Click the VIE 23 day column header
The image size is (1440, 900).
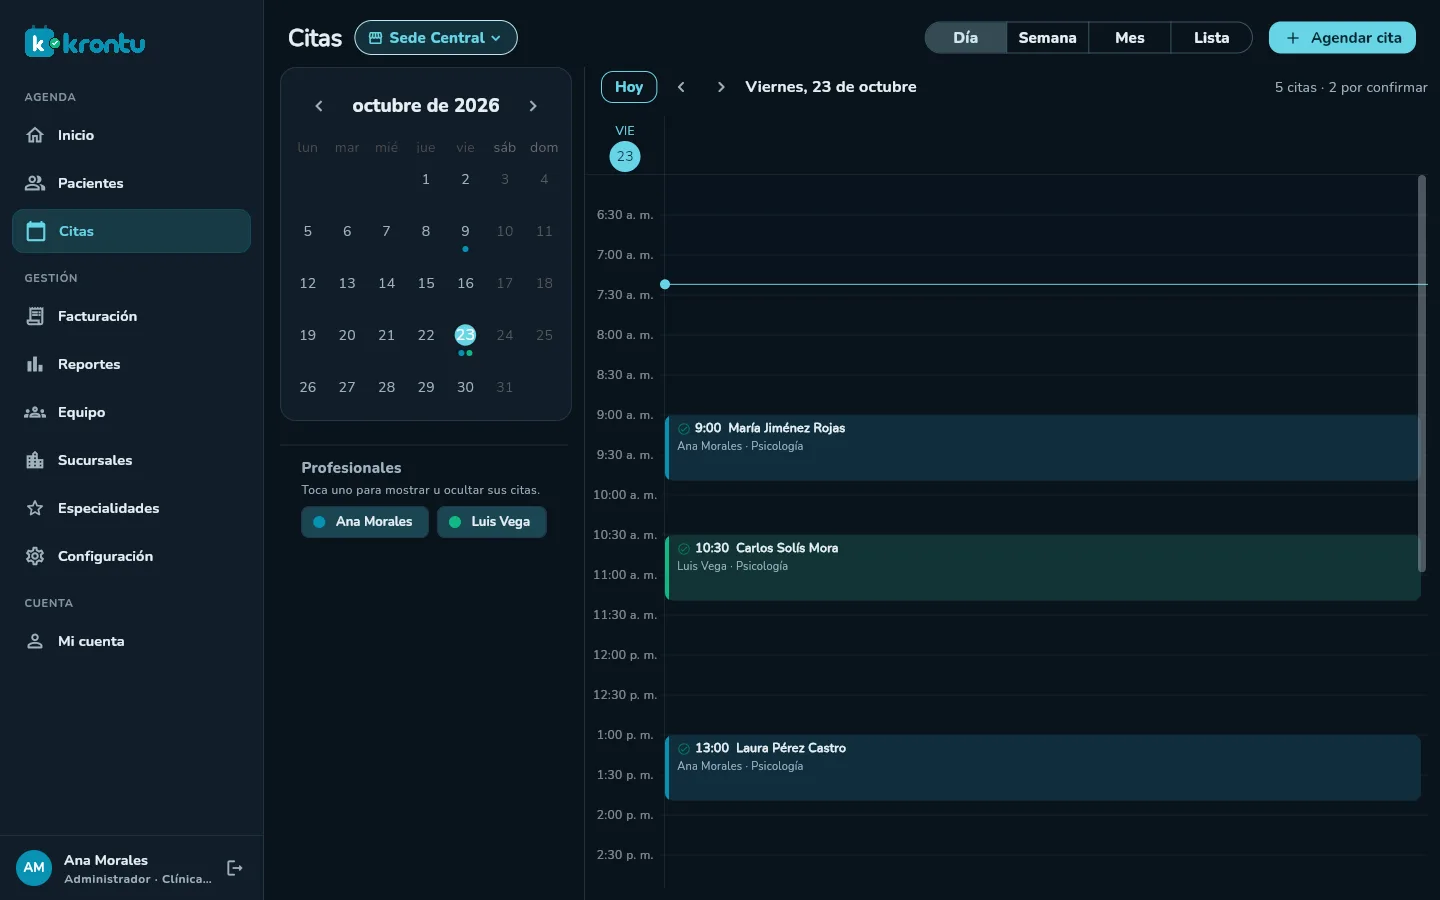click(x=625, y=147)
